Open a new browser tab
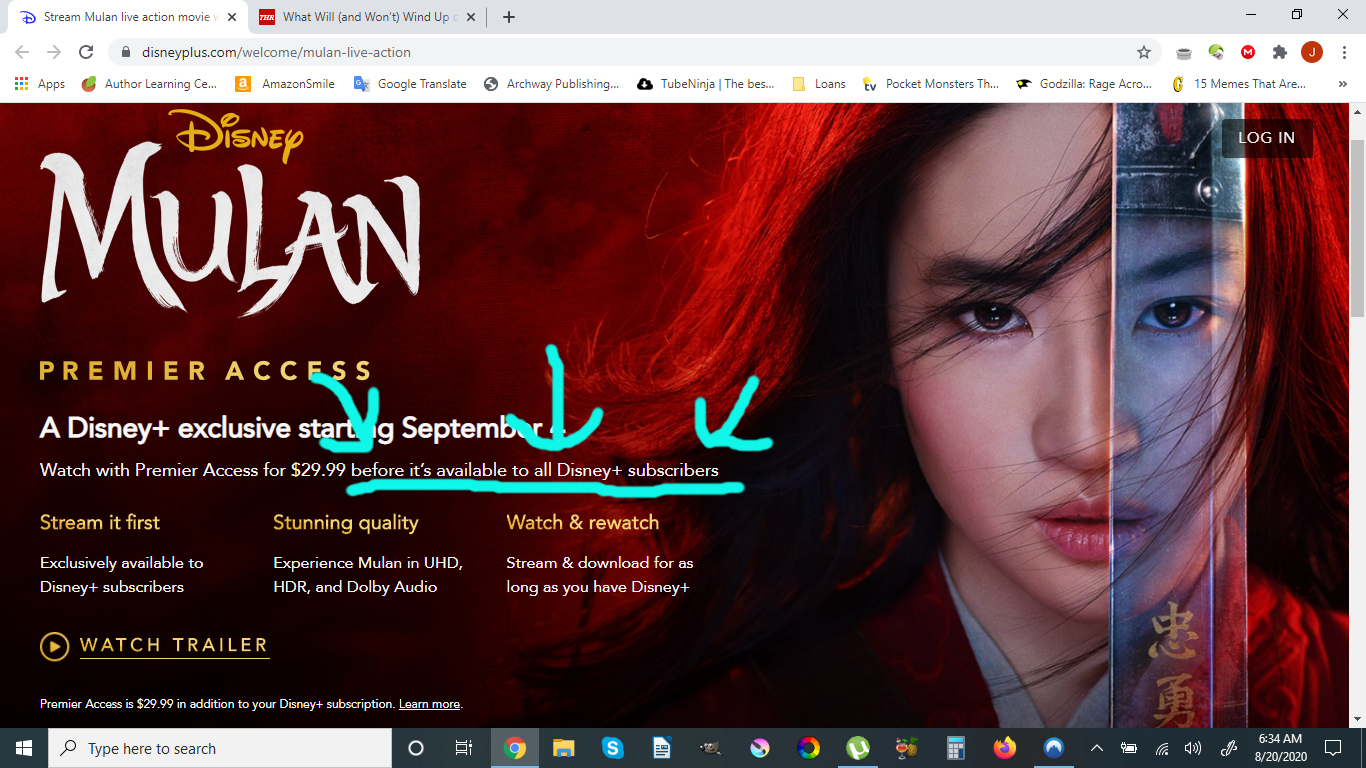The width and height of the screenshot is (1366, 768). click(509, 17)
